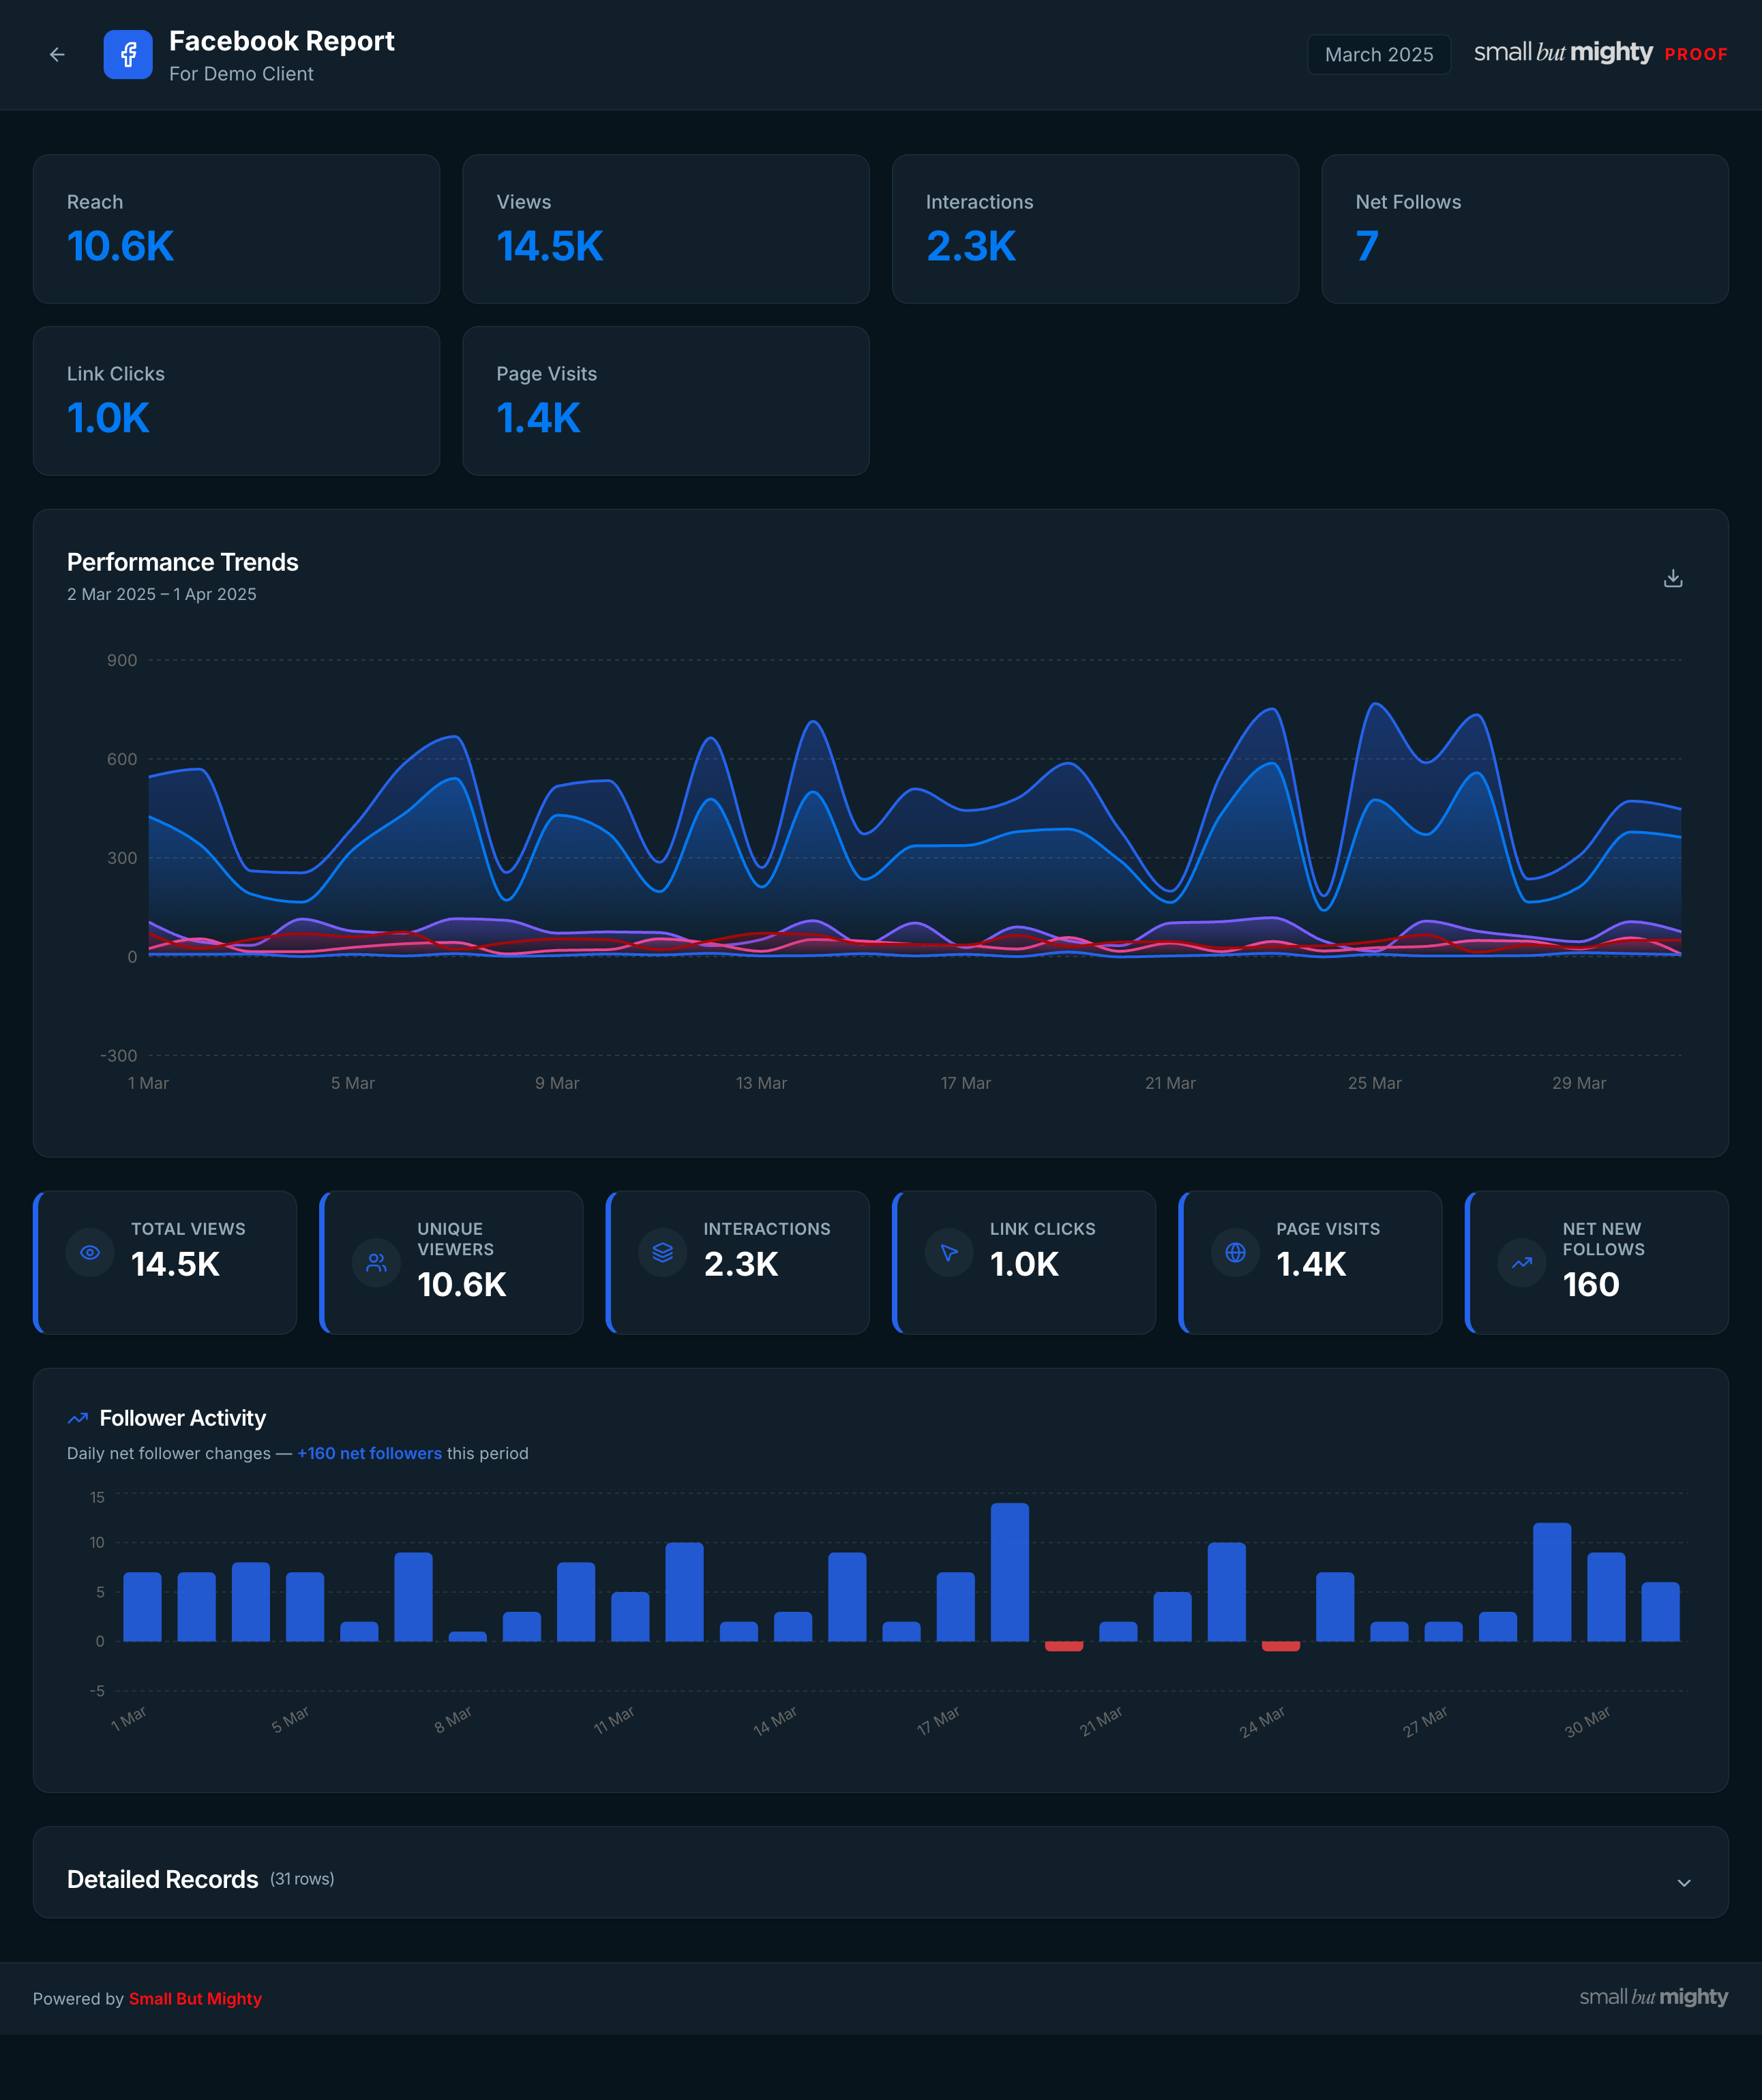The height and width of the screenshot is (2100, 1762).
Task: Click the '13 Mar' axis label on trends chart
Action: pos(761,1083)
